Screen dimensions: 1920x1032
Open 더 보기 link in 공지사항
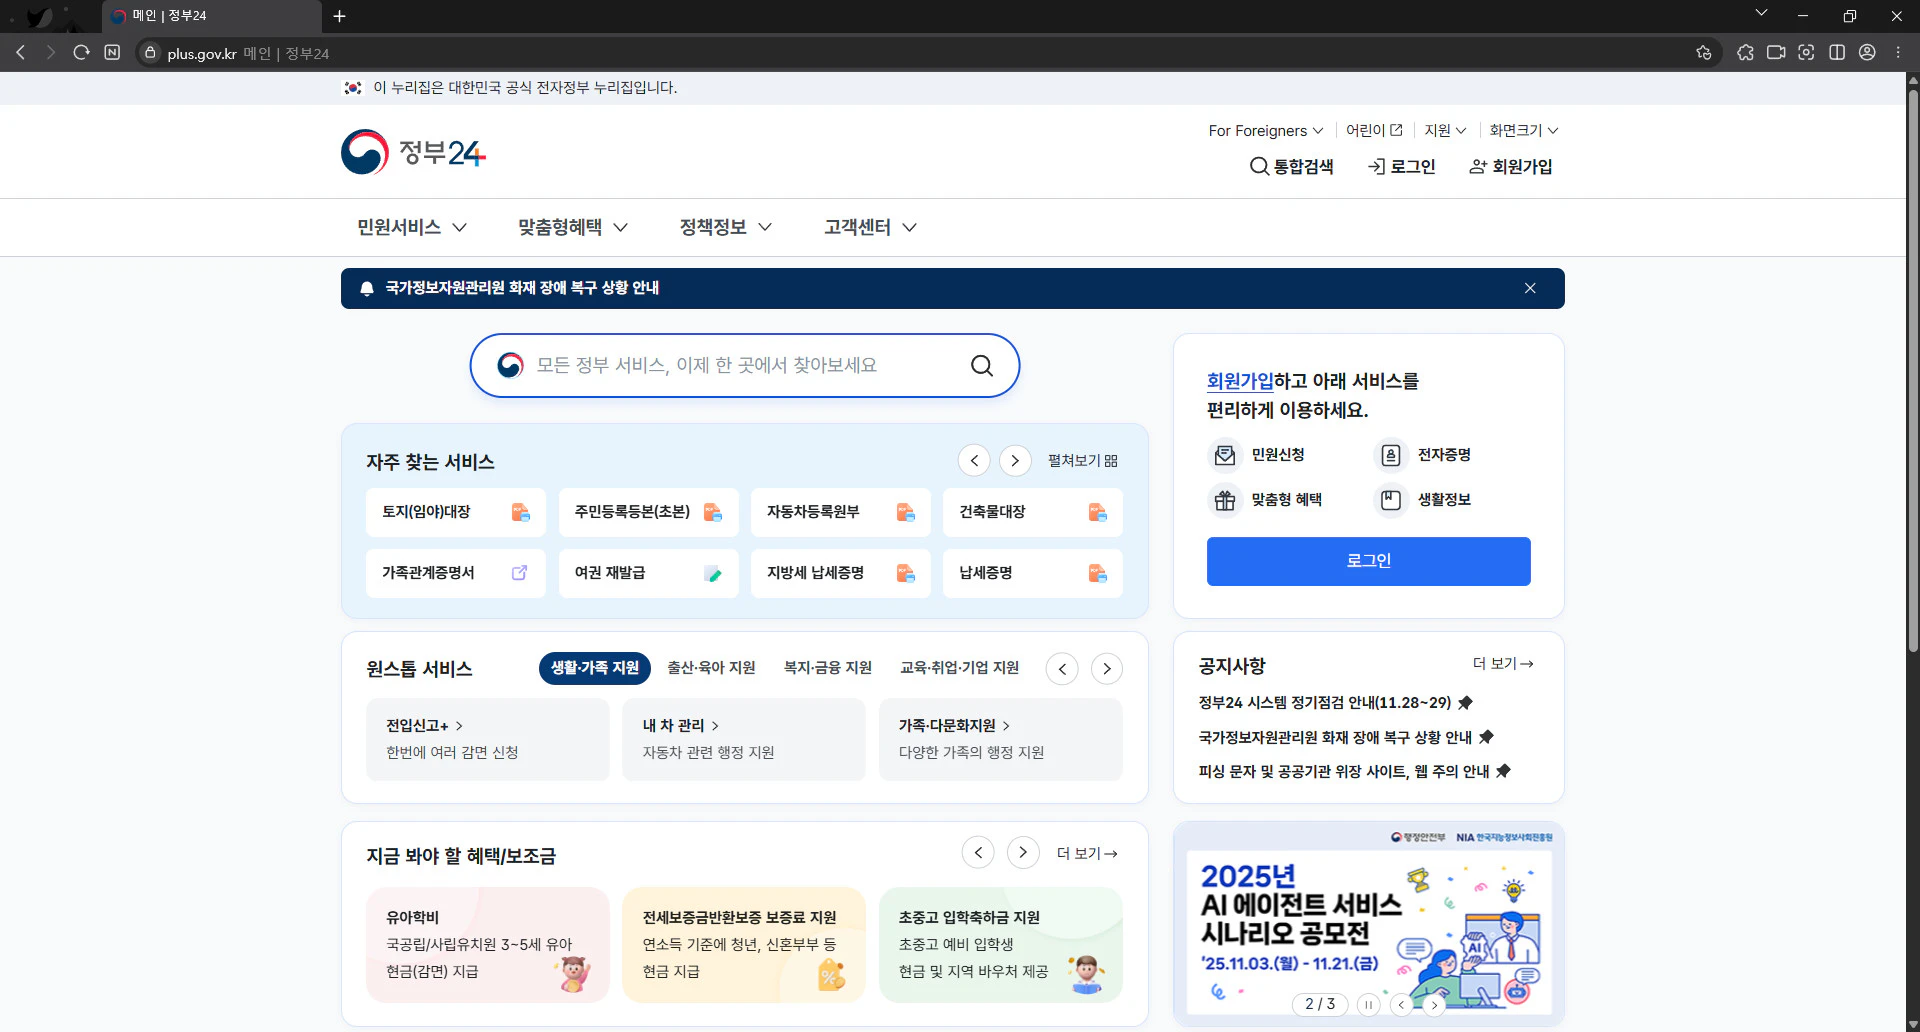1502,664
